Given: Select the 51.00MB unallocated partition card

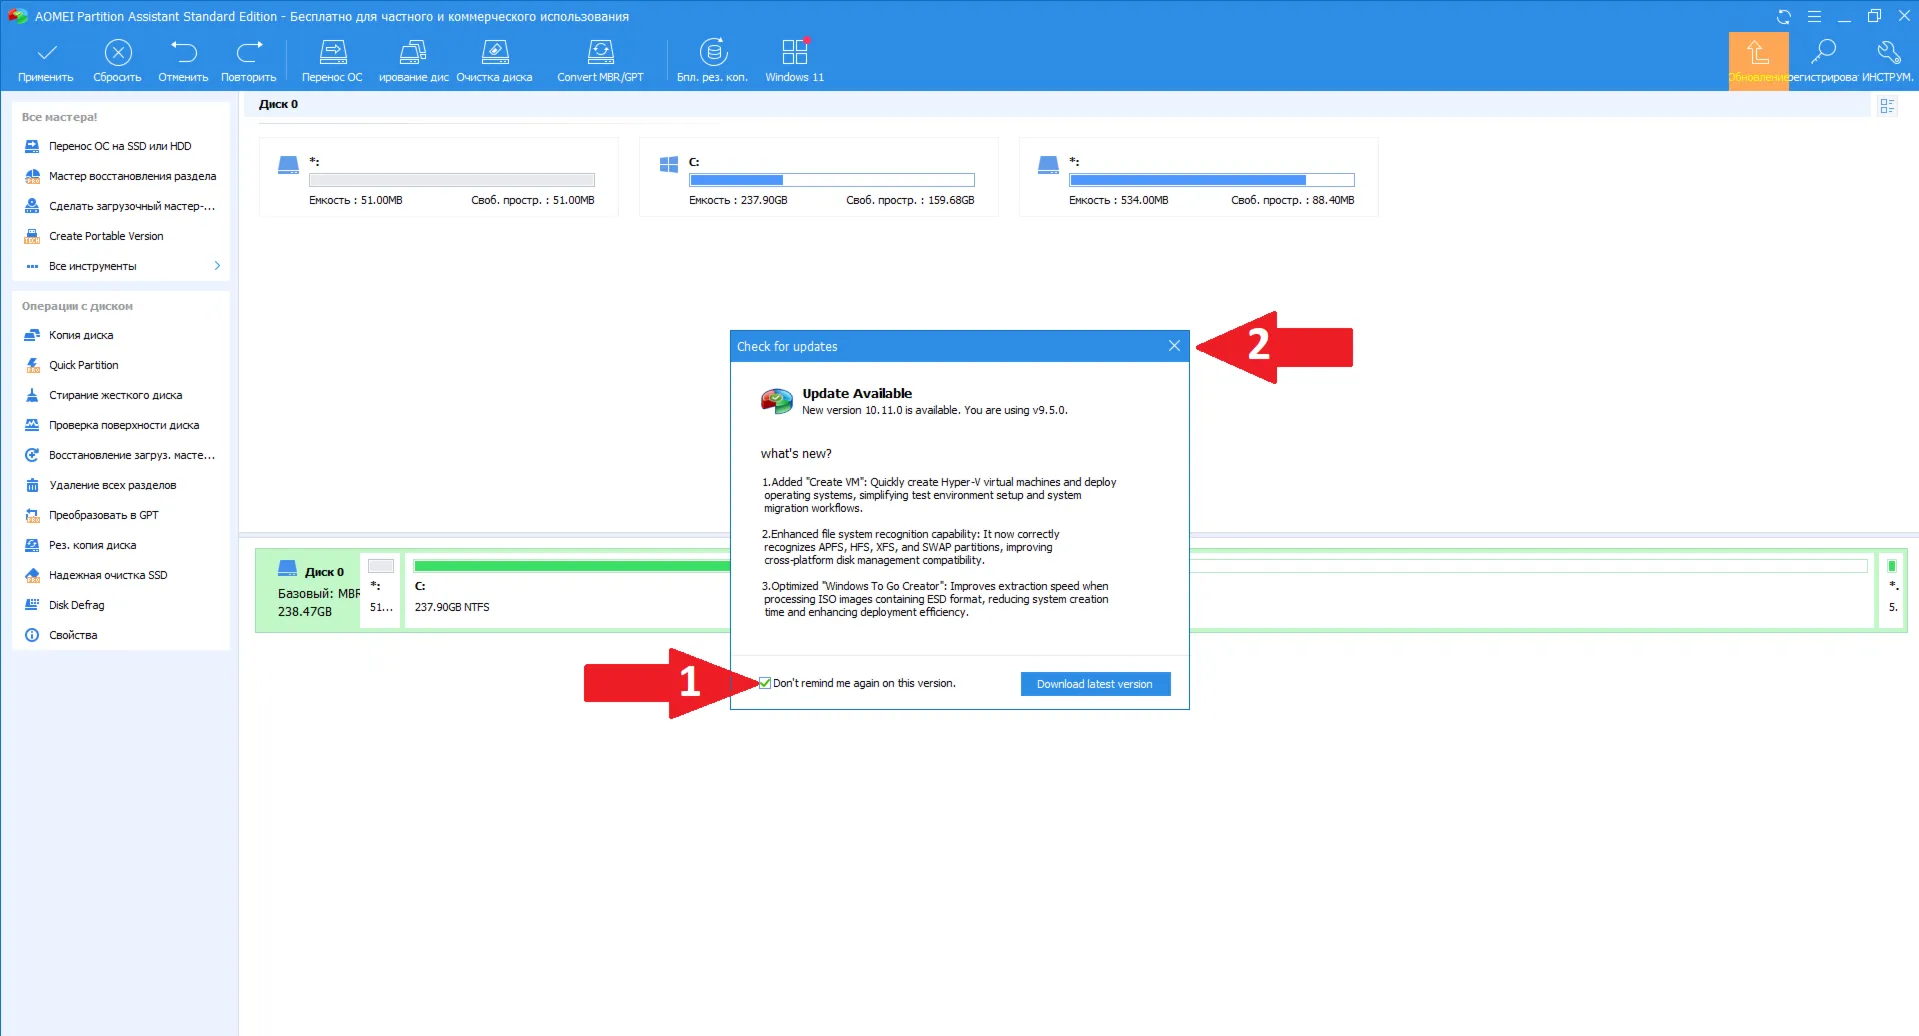Looking at the screenshot, I should [x=438, y=177].
